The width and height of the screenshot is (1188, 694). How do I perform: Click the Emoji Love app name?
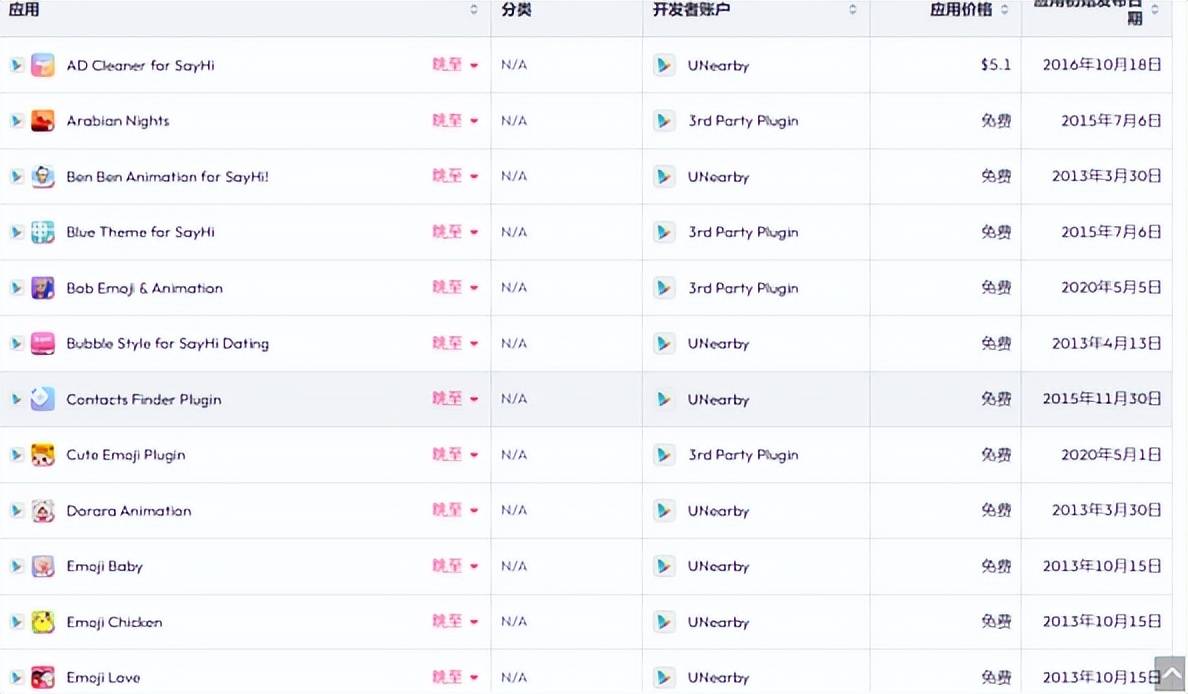tap(103, 677)
